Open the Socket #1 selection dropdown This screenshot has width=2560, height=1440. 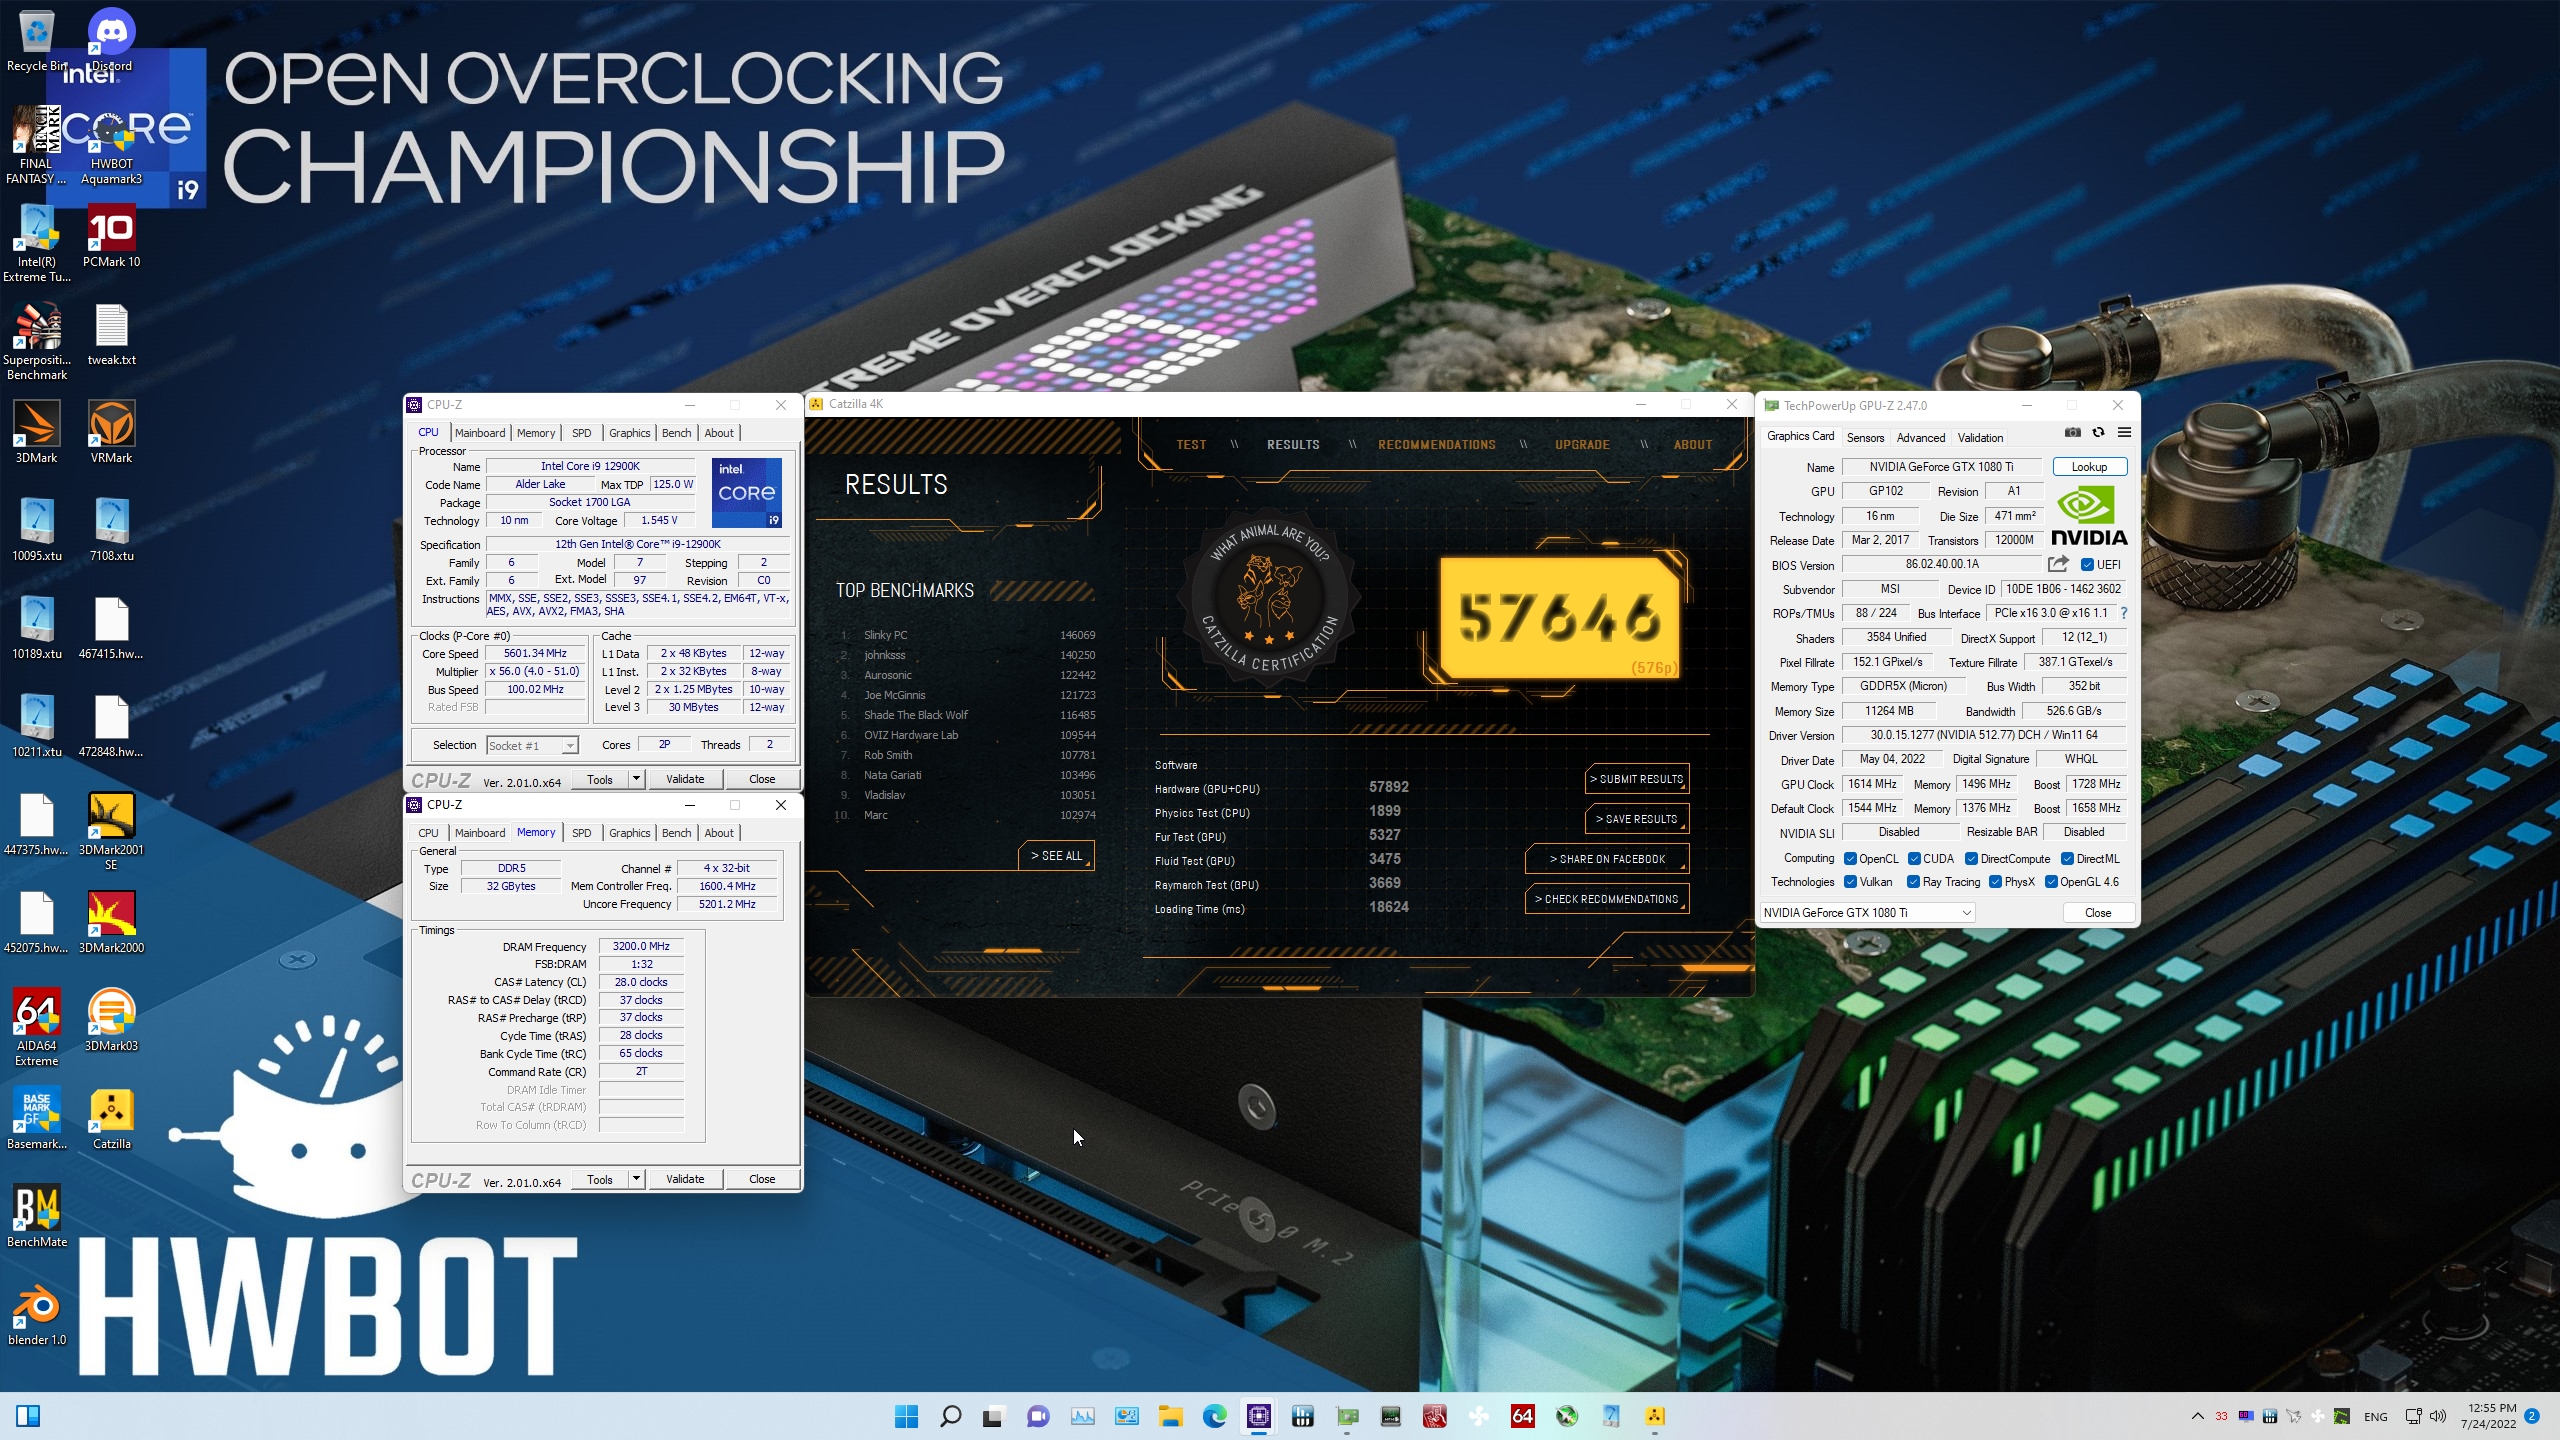(532, 745)
